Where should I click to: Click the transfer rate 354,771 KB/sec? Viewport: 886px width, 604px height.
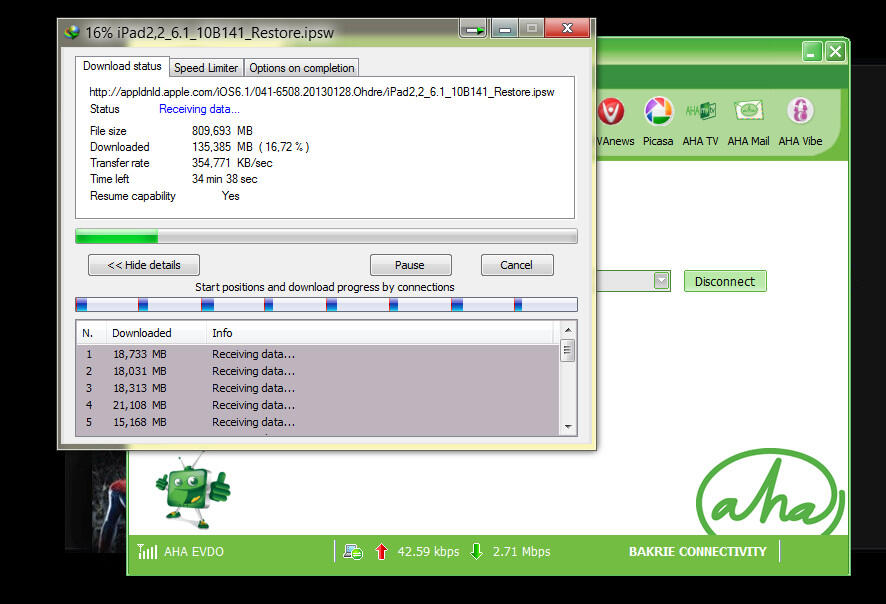click(232, 163)
